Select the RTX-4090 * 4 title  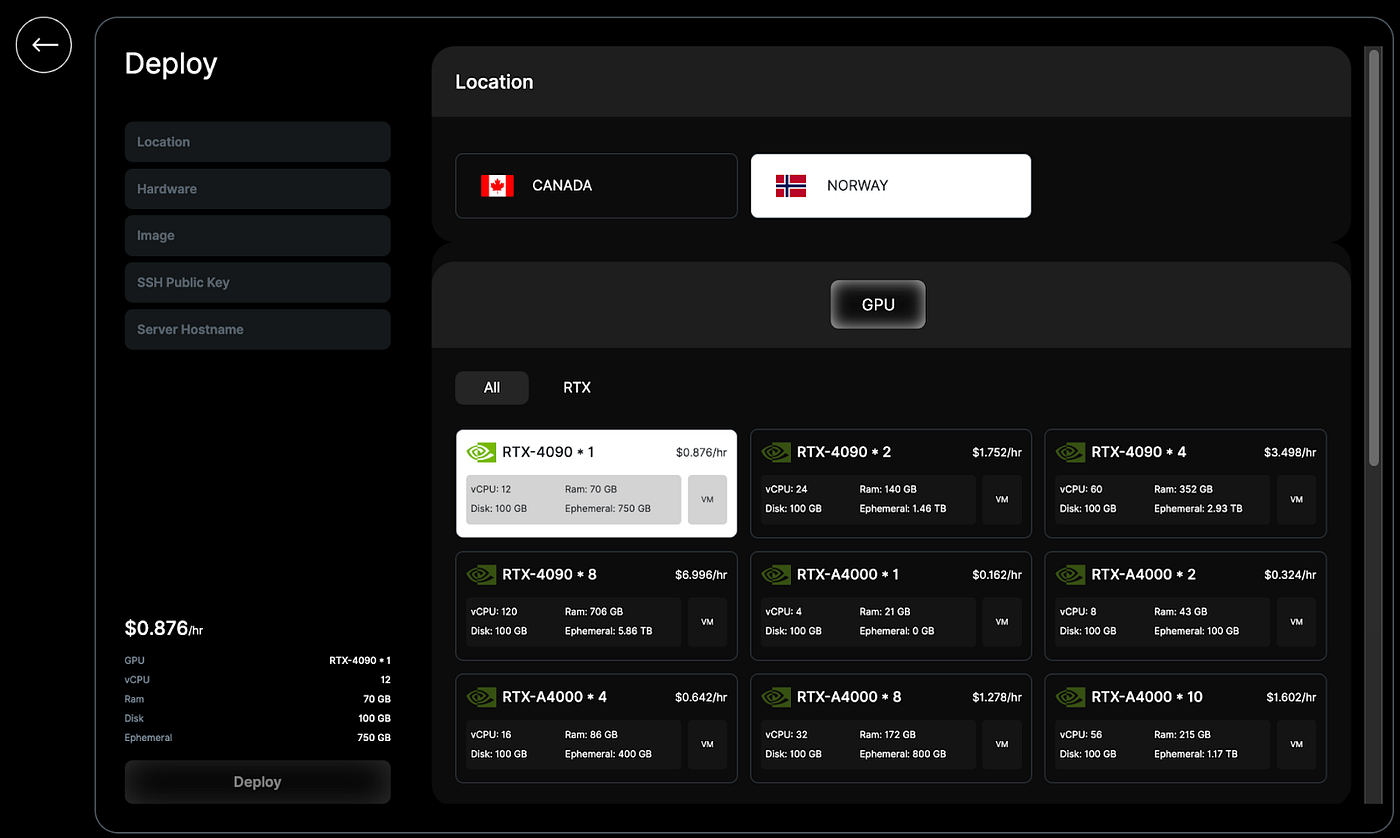[x=1139, y=452]
